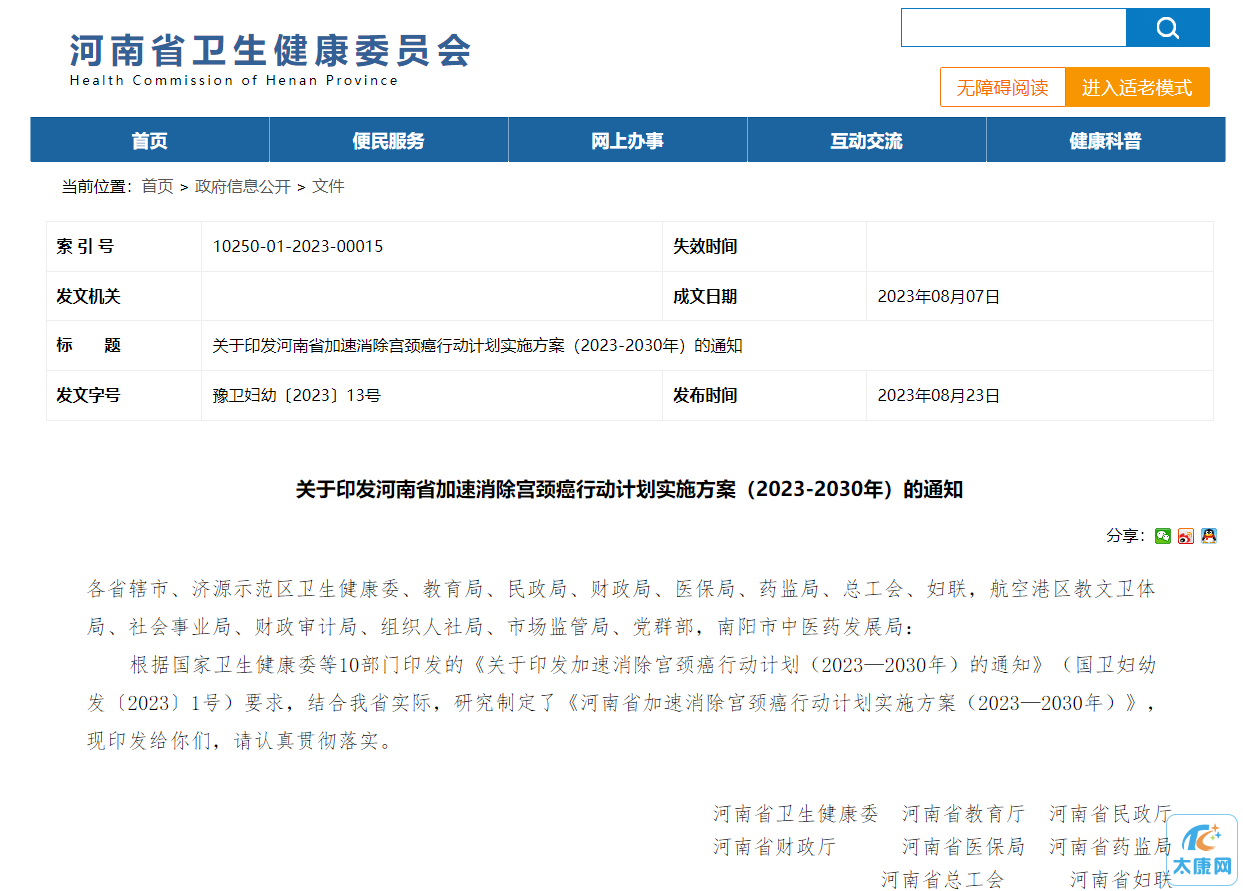This screenshot has height=891, width=1243.
Task: Open the 健康科普 navigation menu
Action: 1106,140
